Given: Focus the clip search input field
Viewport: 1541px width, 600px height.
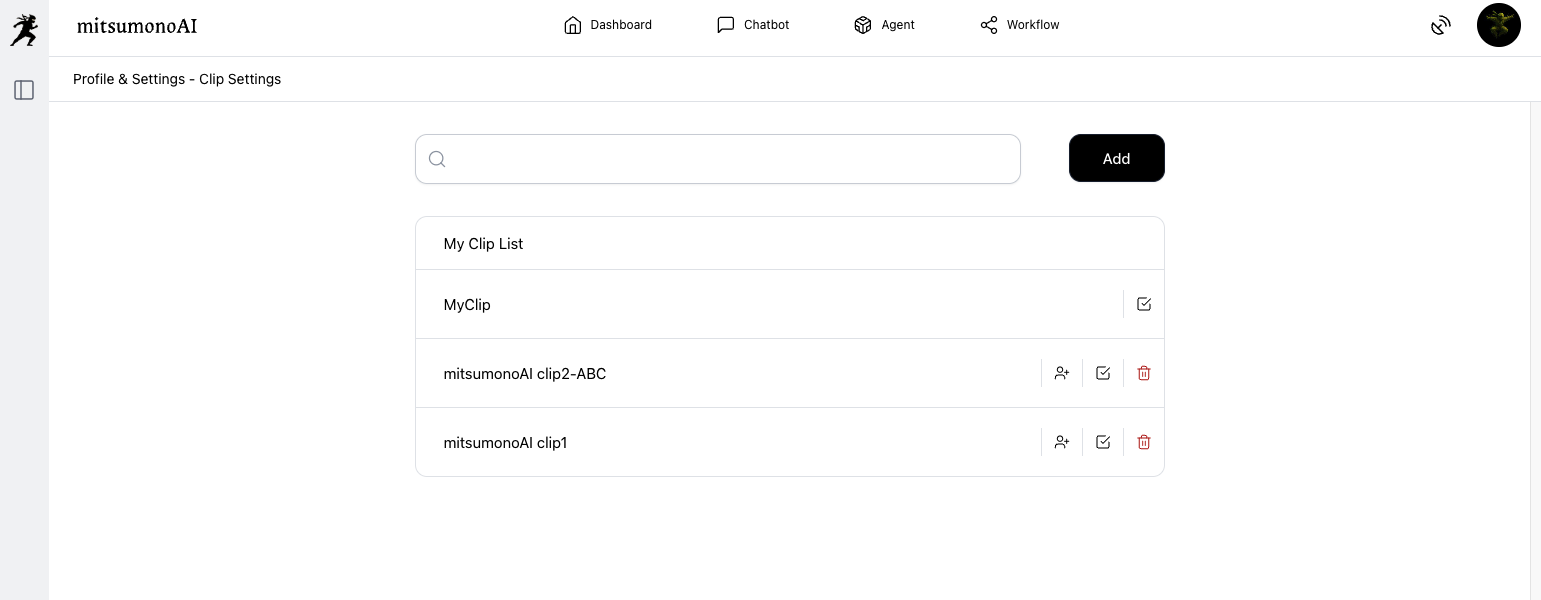Looking at the screenshot, I should pos(730,159).
